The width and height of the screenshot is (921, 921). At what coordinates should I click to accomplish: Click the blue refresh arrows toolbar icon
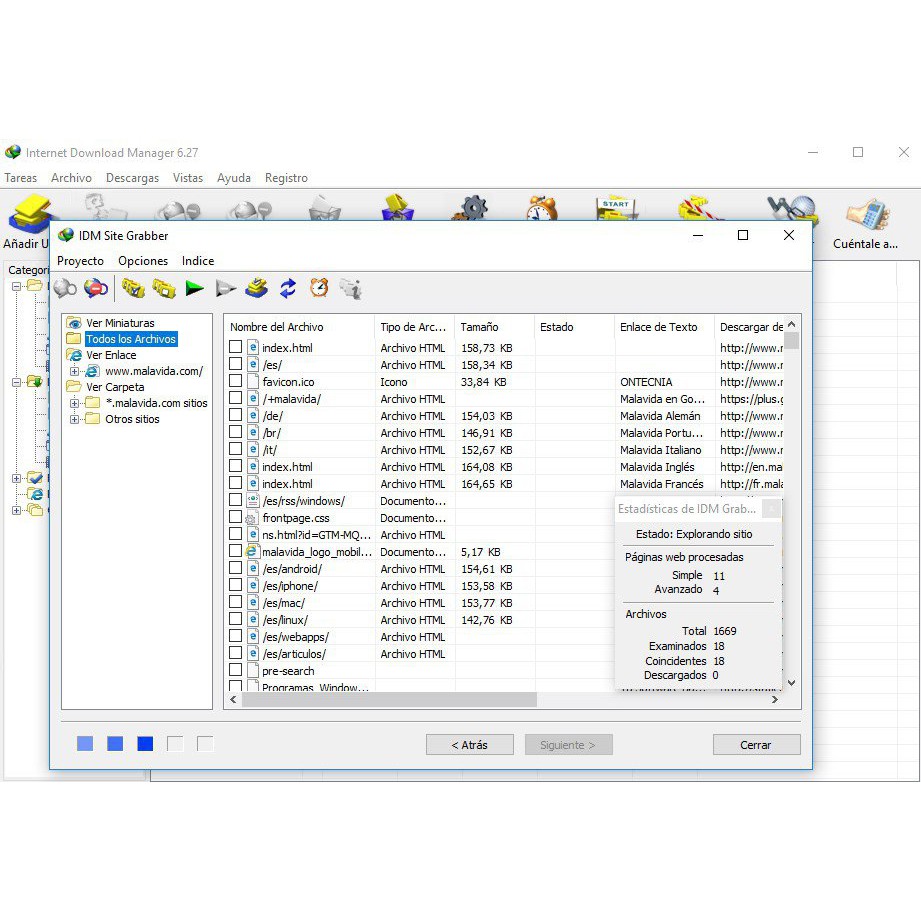coord(288,288)
